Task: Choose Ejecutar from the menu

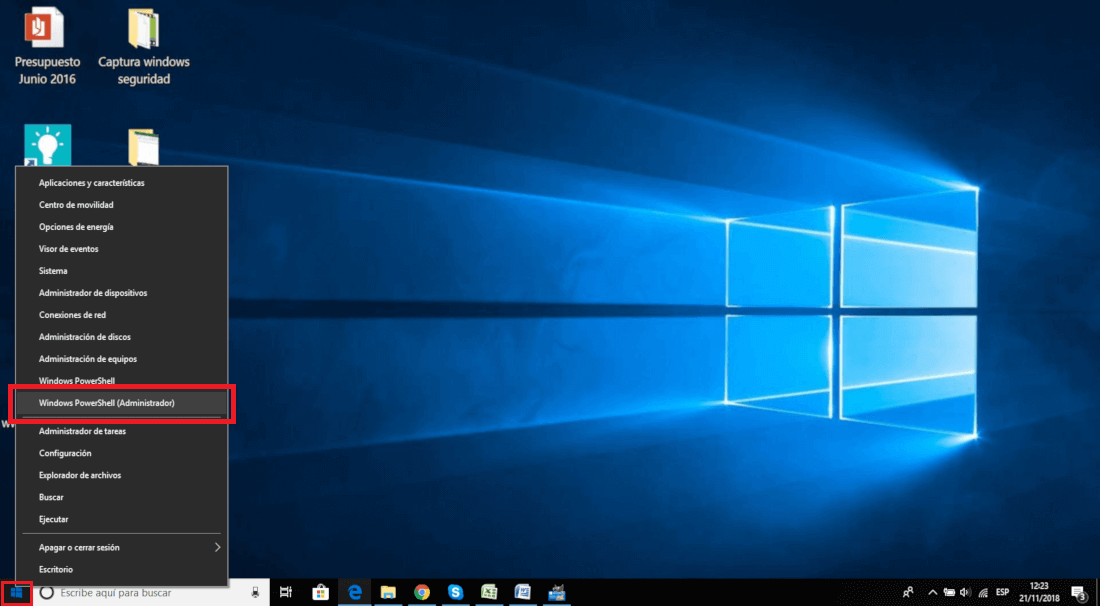Action: pyautogui.click(x=122, y=519)
